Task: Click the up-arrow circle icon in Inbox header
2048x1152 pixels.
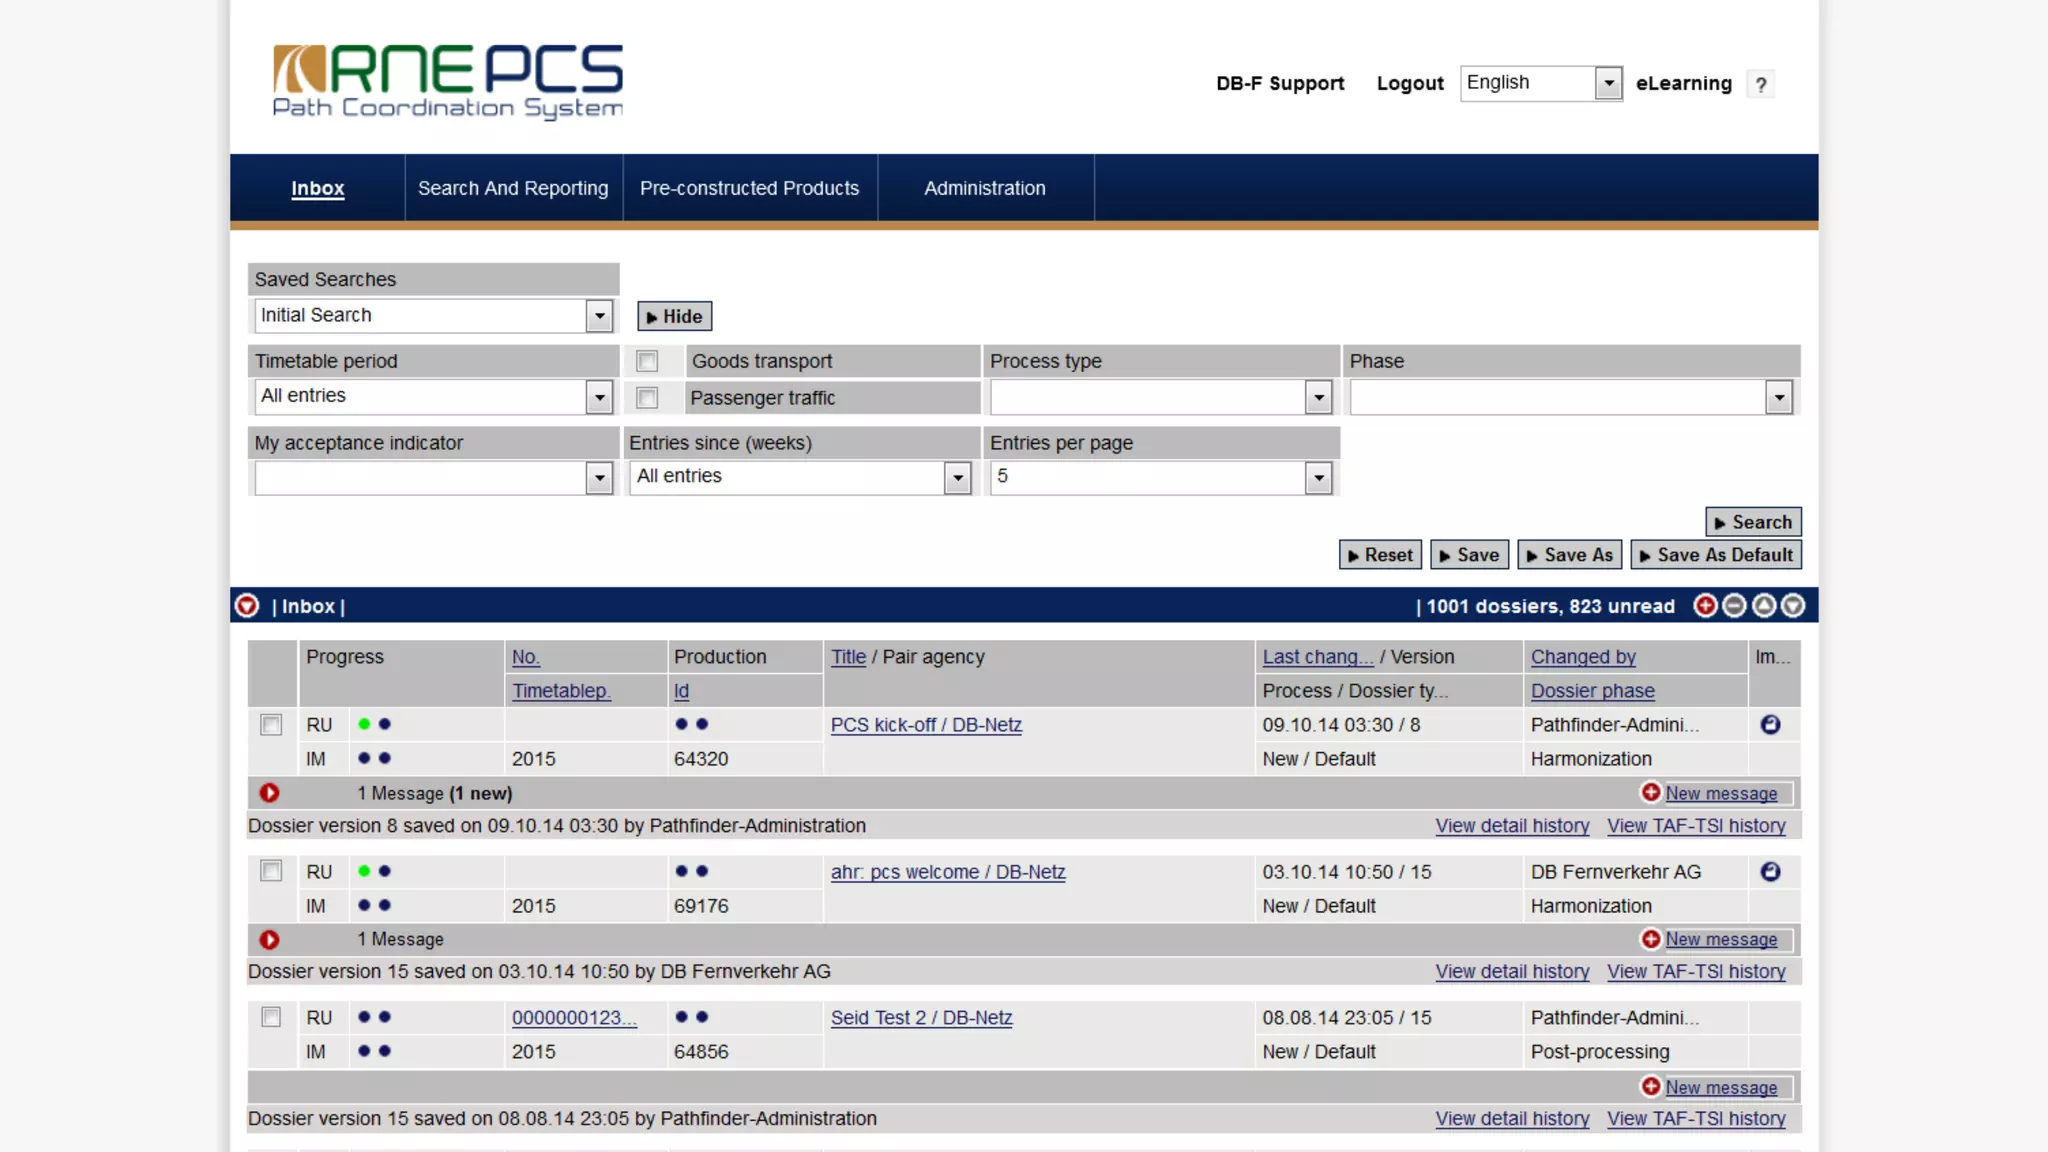Action: pos(1764,605)
